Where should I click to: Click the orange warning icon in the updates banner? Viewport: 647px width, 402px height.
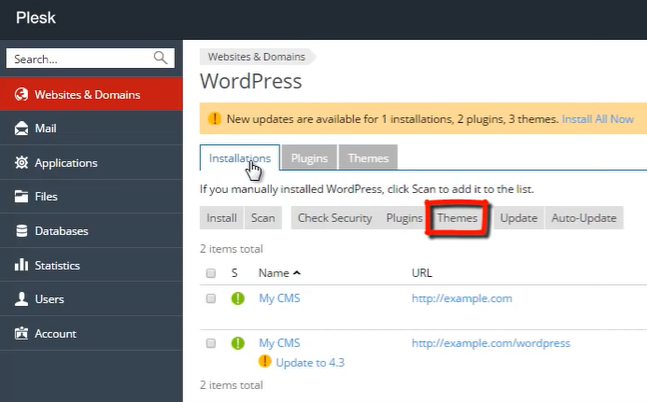215,119
